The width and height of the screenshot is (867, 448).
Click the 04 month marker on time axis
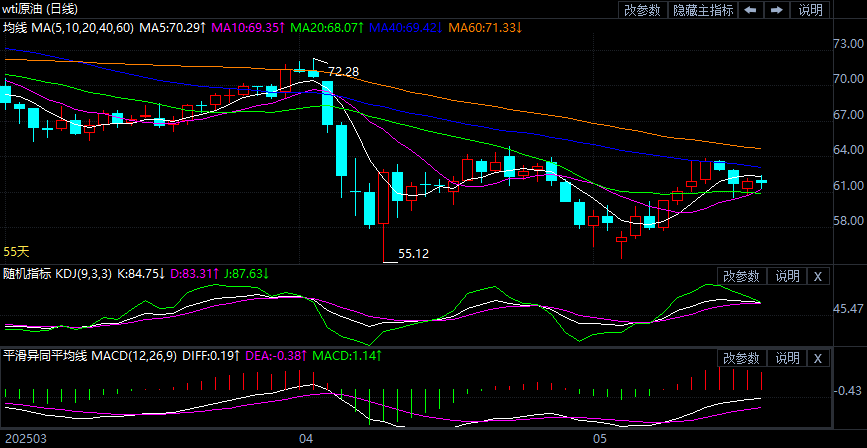coord(306,438)
